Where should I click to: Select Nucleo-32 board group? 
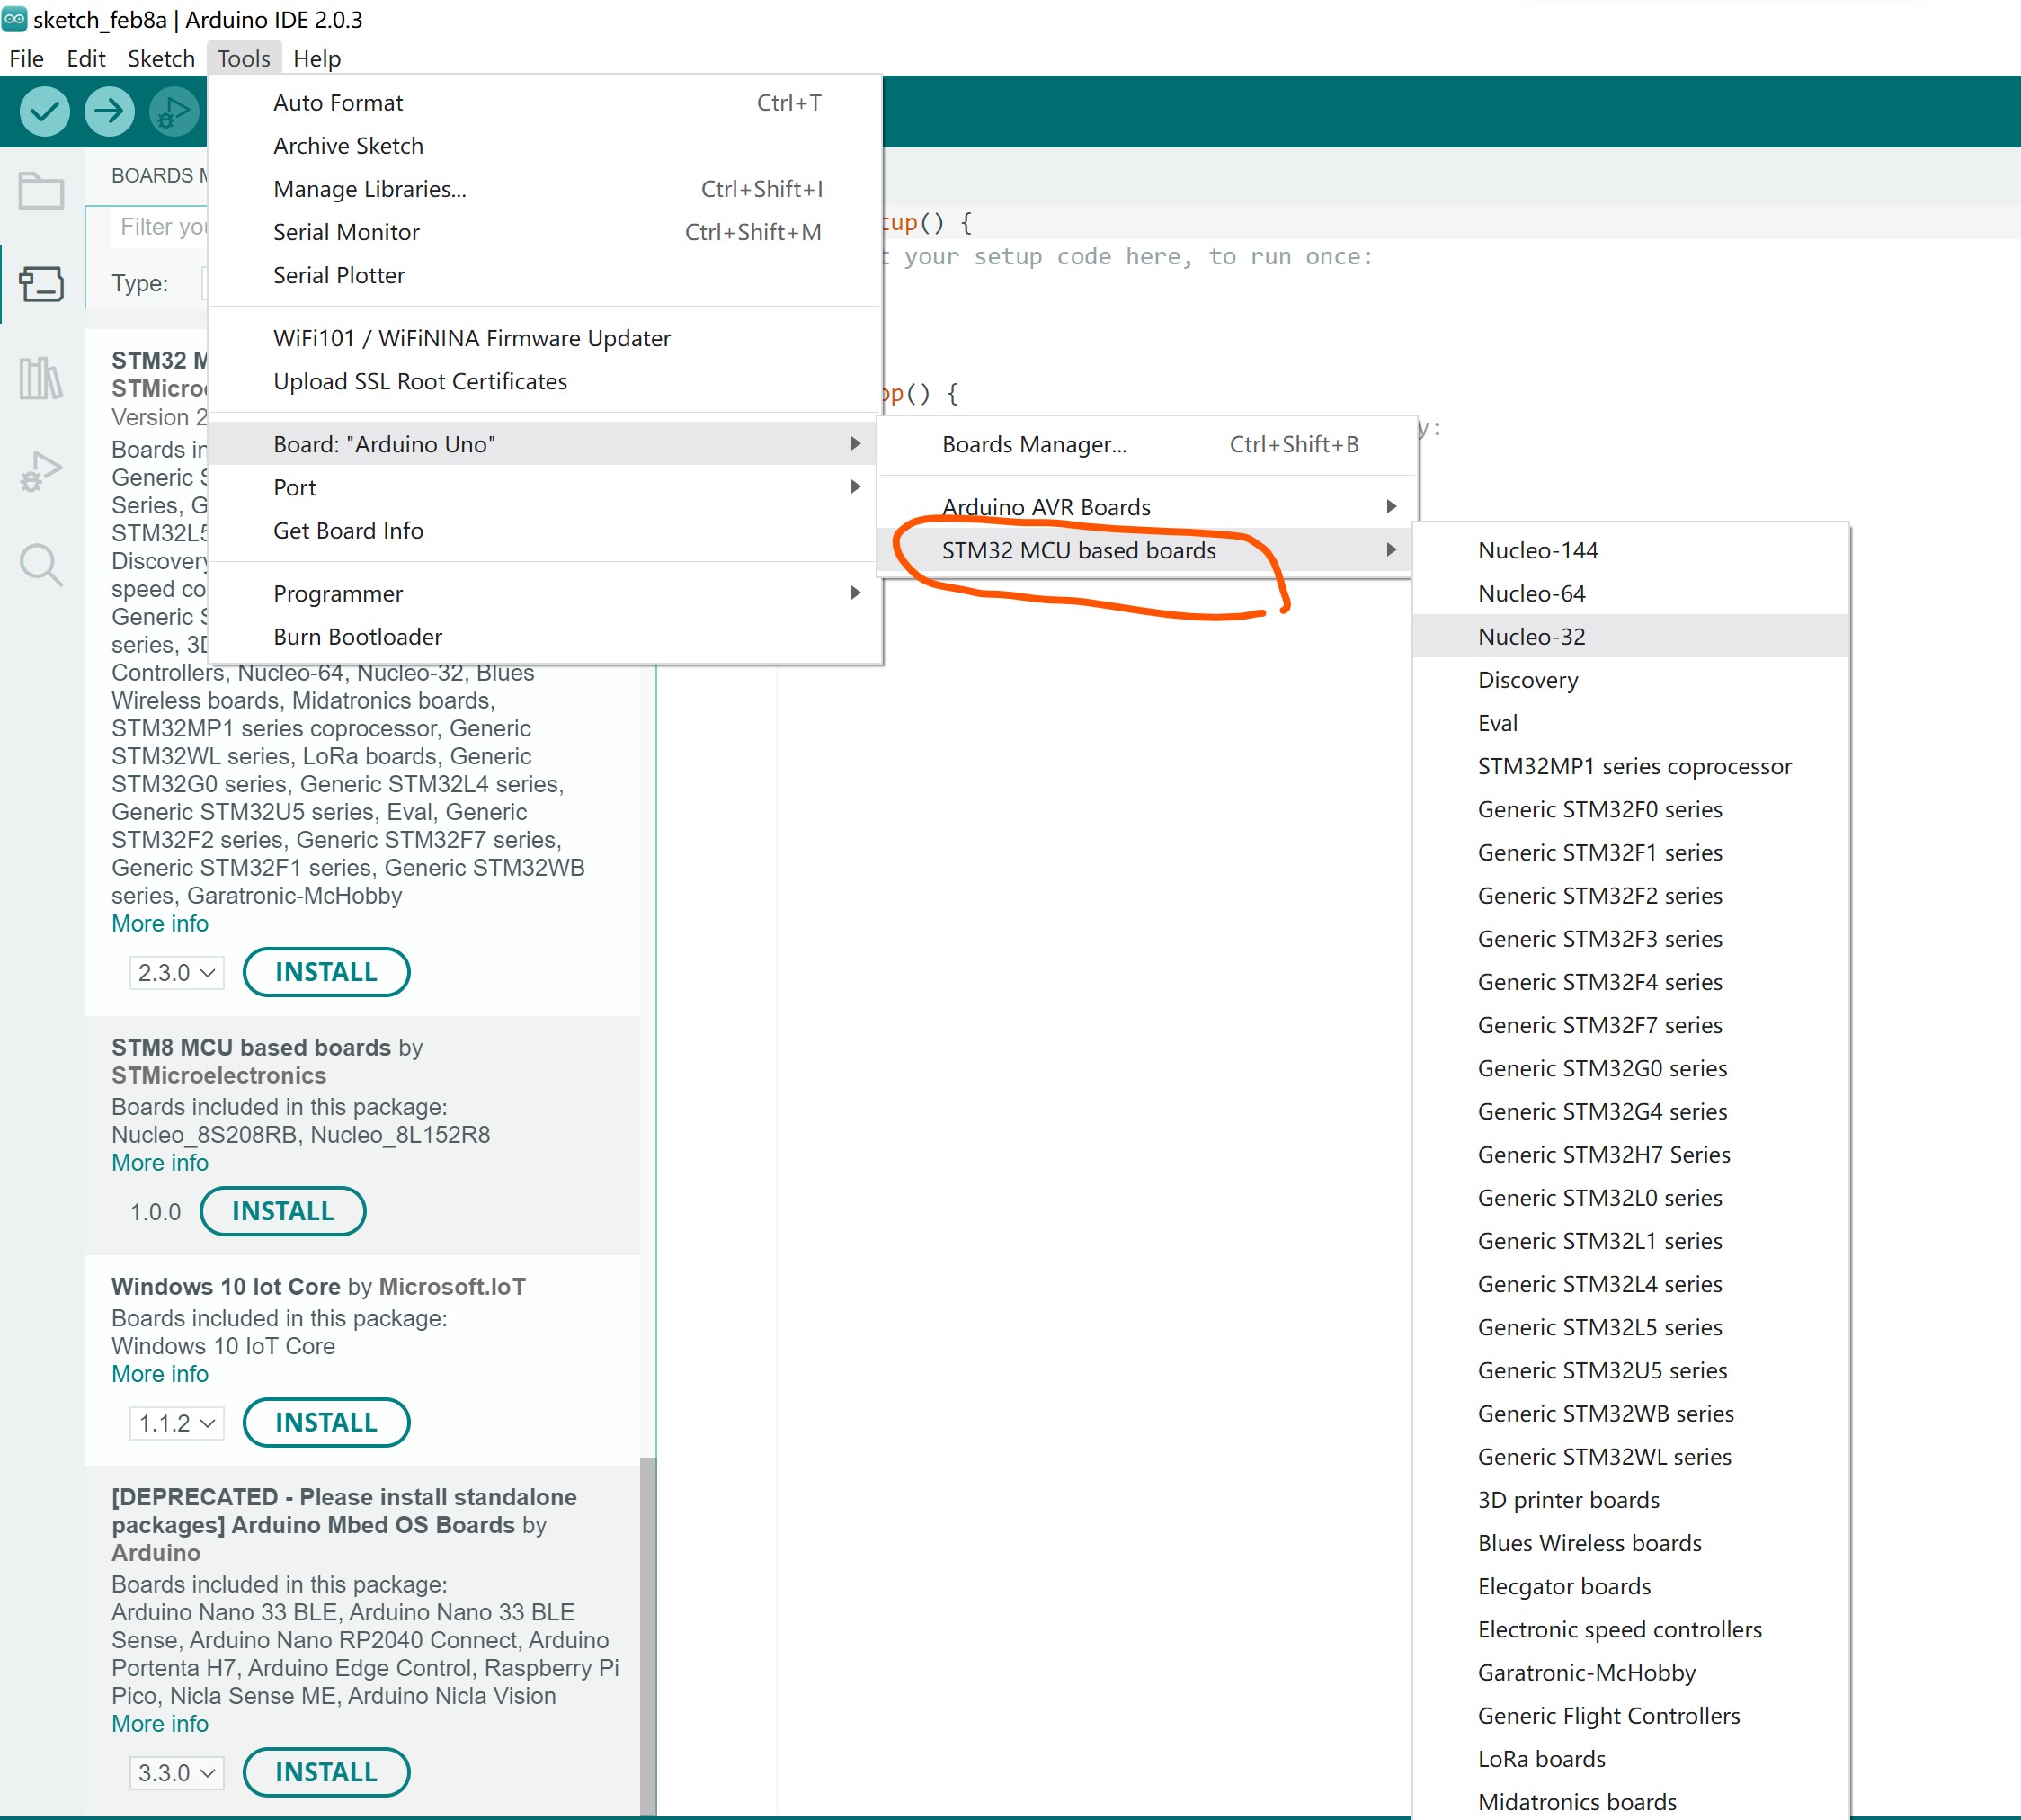(1631, 636)
